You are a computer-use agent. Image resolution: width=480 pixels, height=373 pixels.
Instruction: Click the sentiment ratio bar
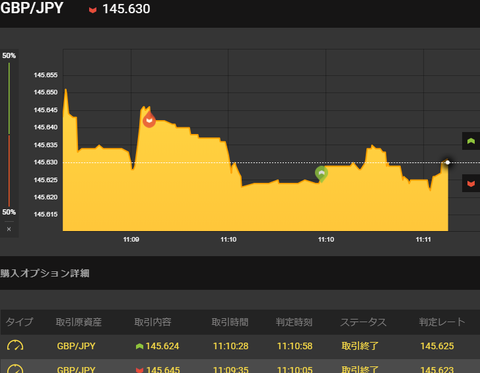coord(9,134)
